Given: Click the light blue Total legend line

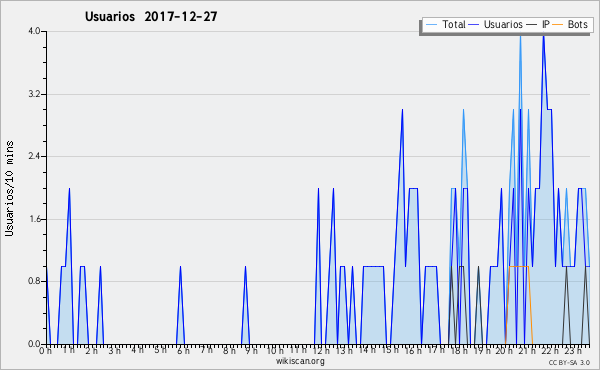Looking at the screenshot, I should (431, 25).
